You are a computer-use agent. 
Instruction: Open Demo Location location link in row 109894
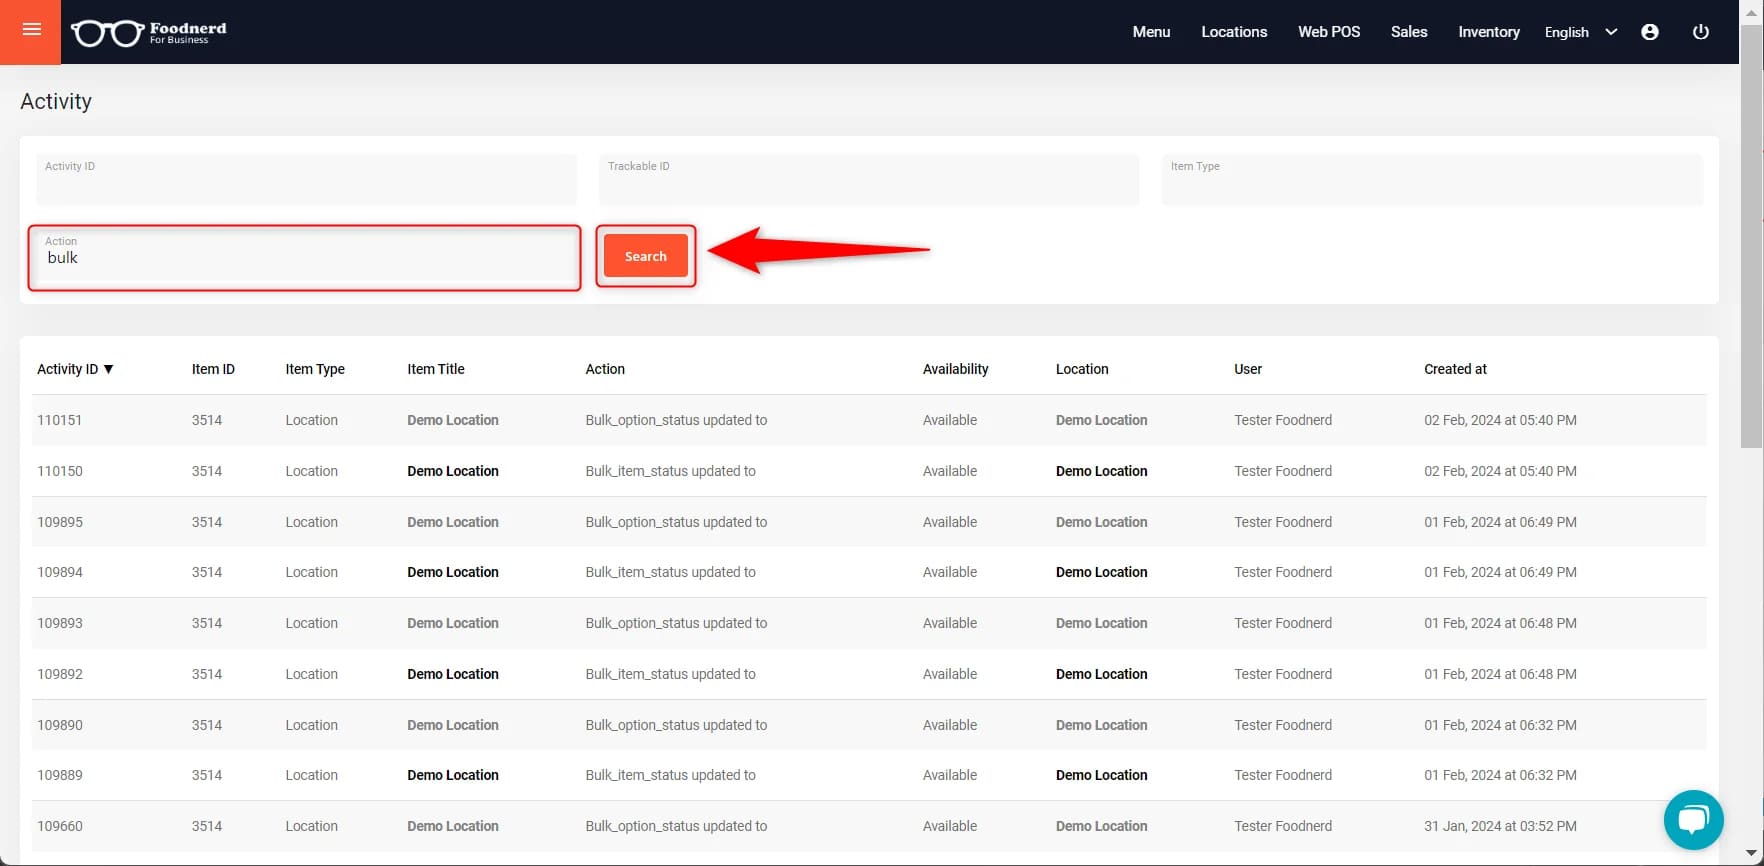[x=1102, y=572]
